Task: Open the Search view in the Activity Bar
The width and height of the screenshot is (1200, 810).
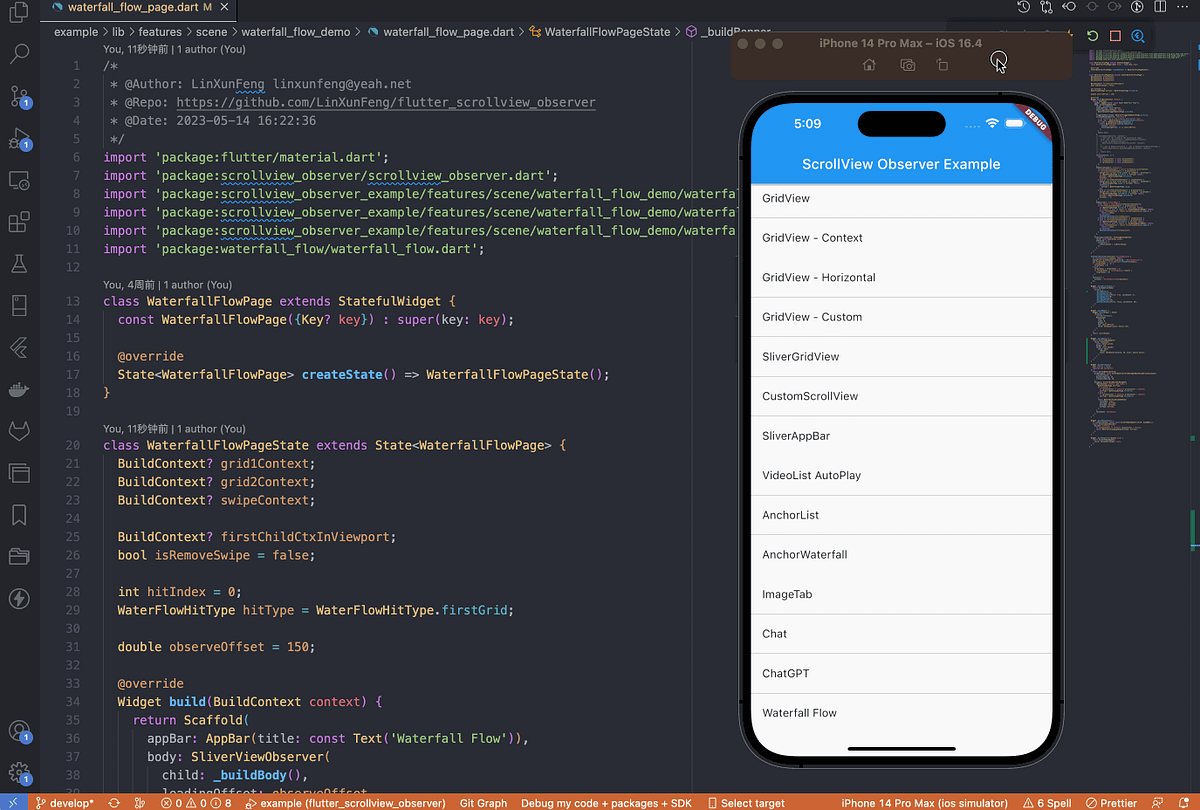Action: coord(20,55)
